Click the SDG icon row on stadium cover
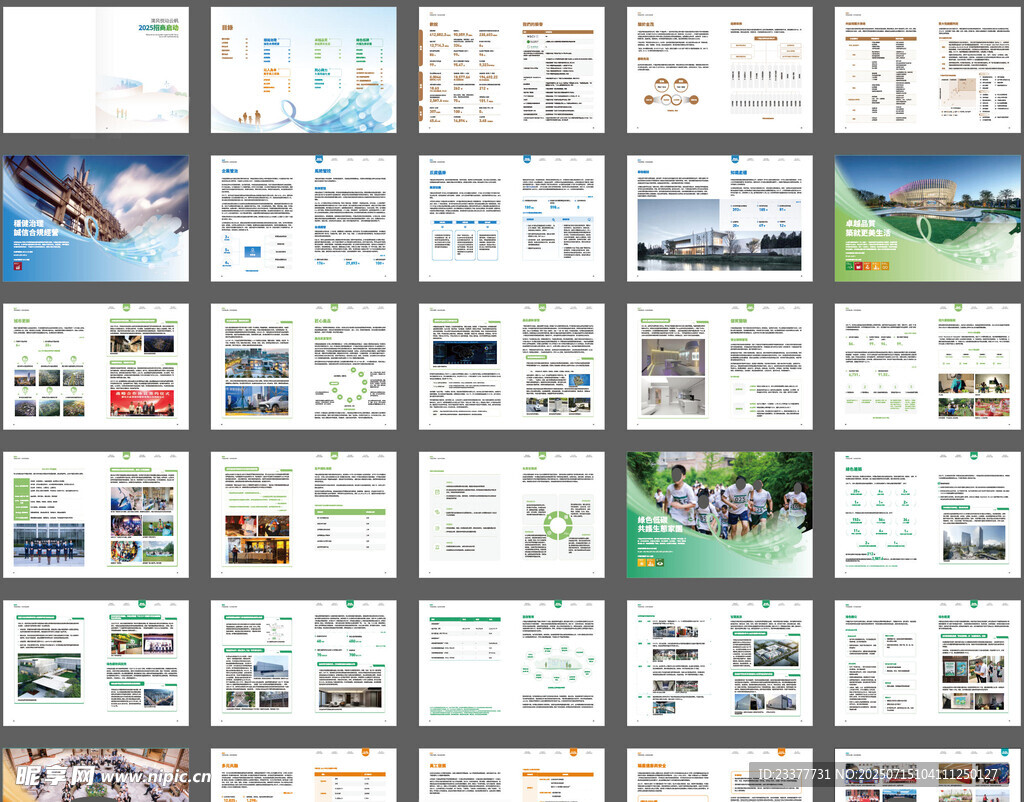1024x802 pixels. point(868,267)
